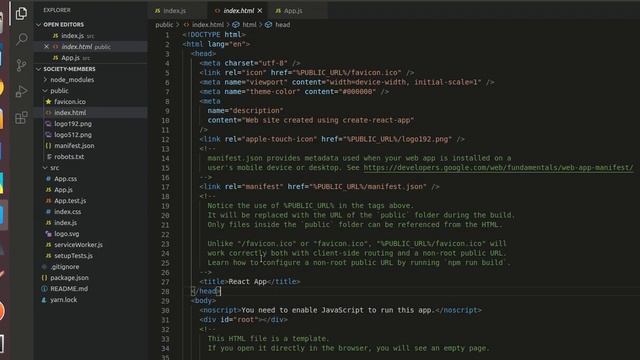This screenshot has height=360, width=640.
Task: Open favicon.ico in the file tree
Action: click(x=70, y=102)
